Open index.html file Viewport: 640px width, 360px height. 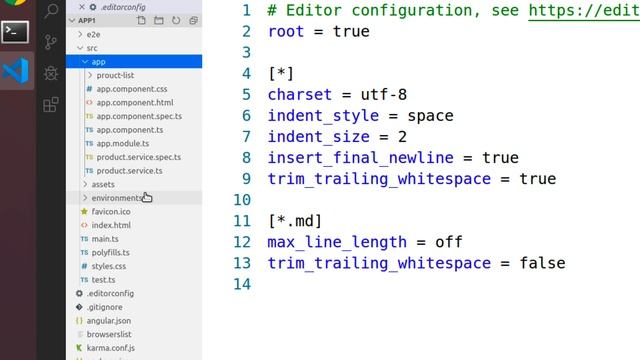point(111,225)
